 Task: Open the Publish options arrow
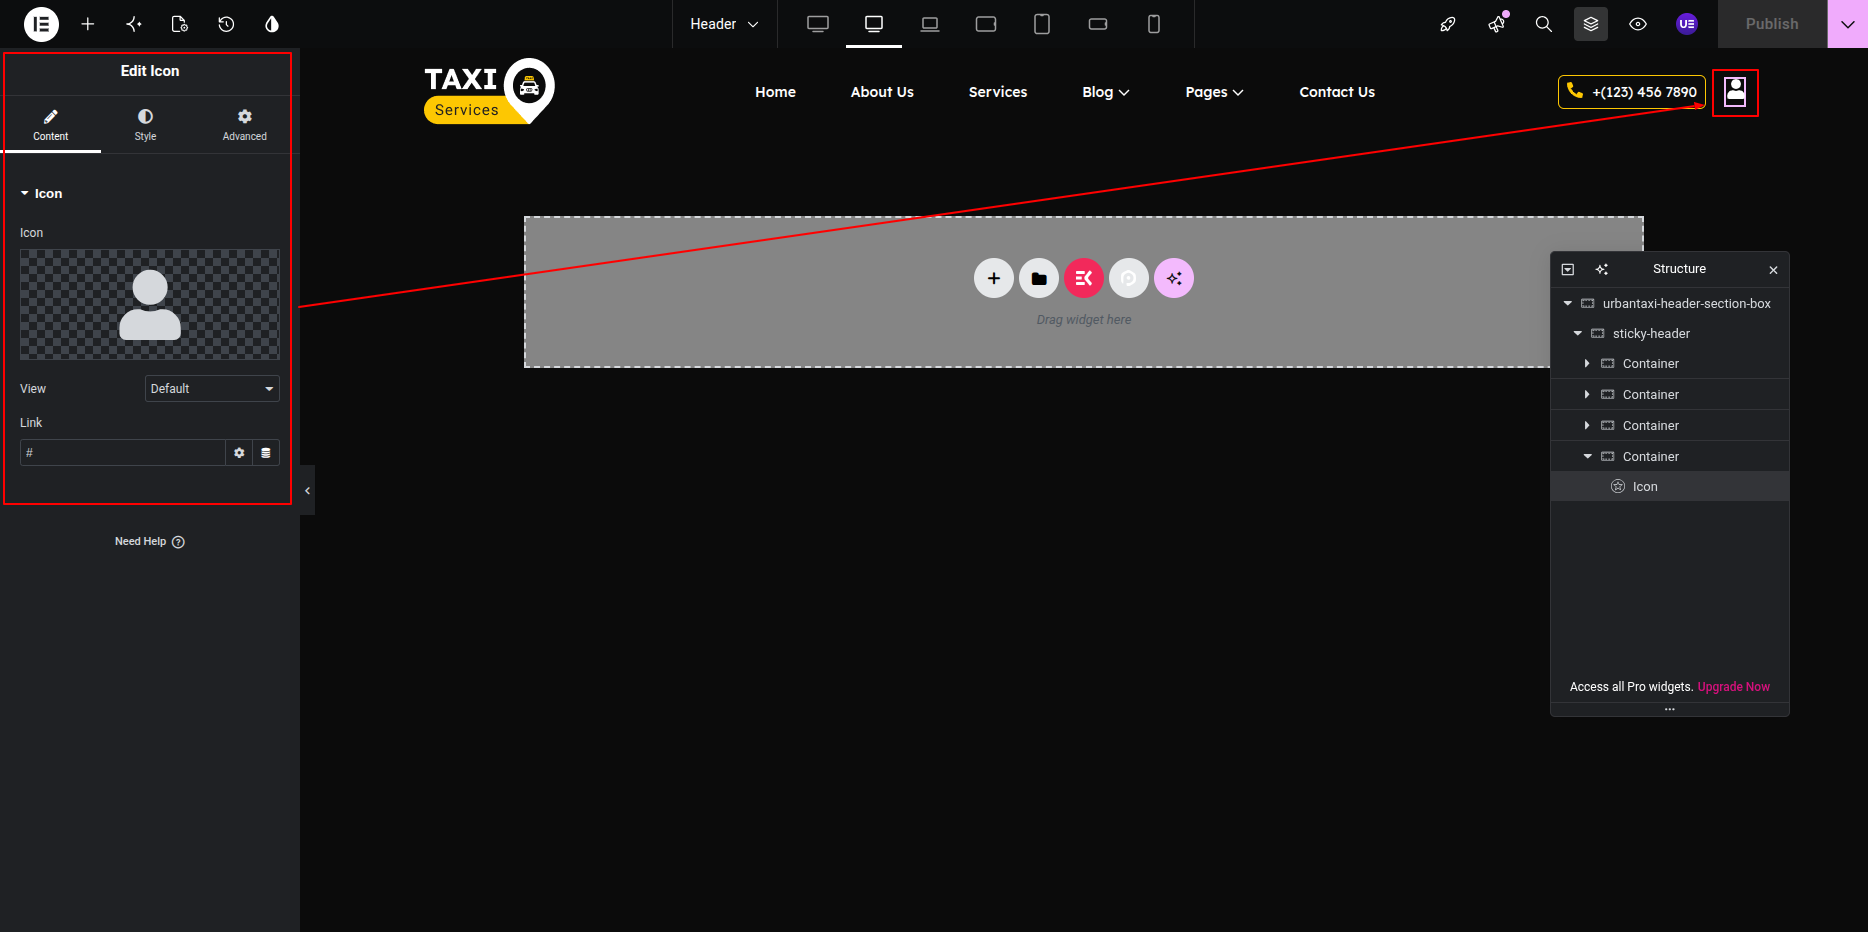[1848, 24]
